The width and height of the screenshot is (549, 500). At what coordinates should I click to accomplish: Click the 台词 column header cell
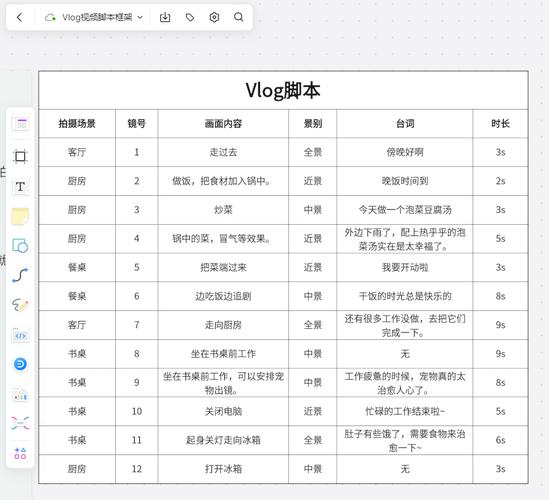coord(405,124)
